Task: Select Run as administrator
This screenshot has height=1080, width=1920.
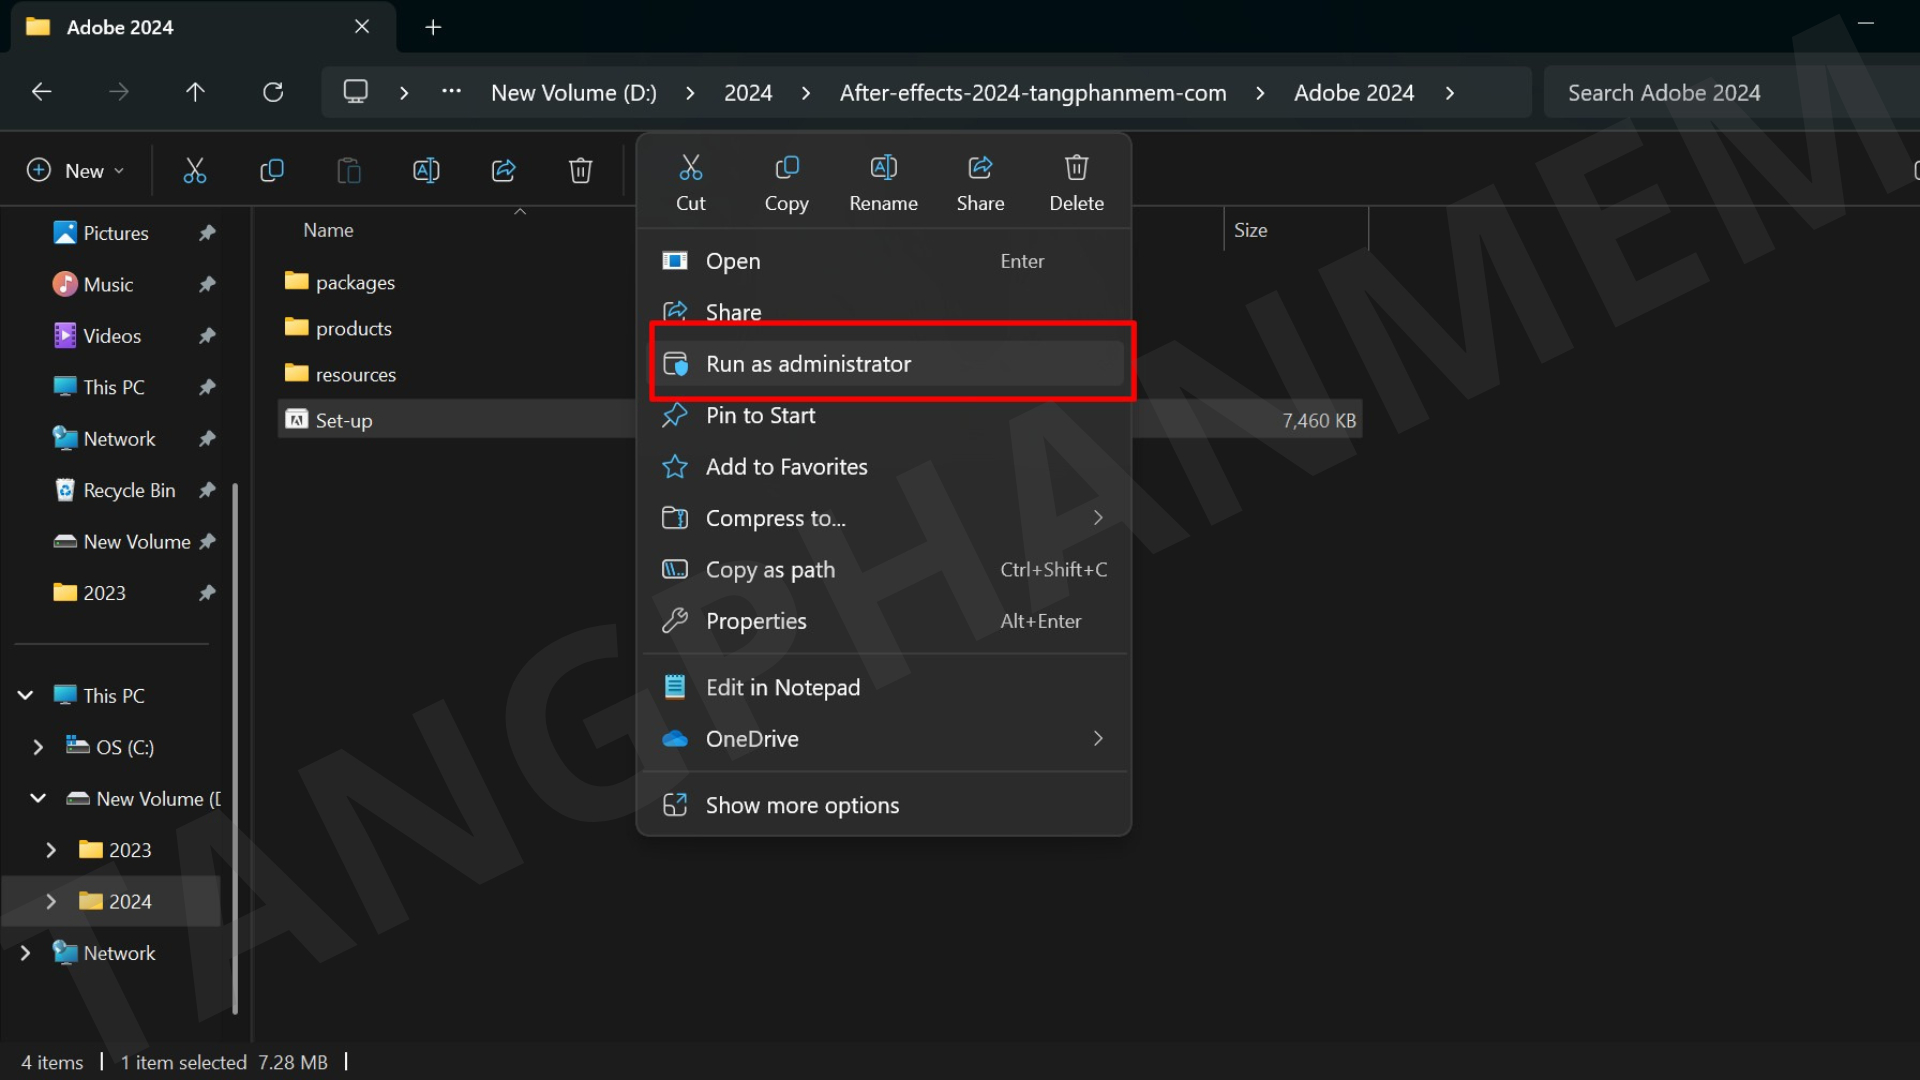Action: (808, 364)
